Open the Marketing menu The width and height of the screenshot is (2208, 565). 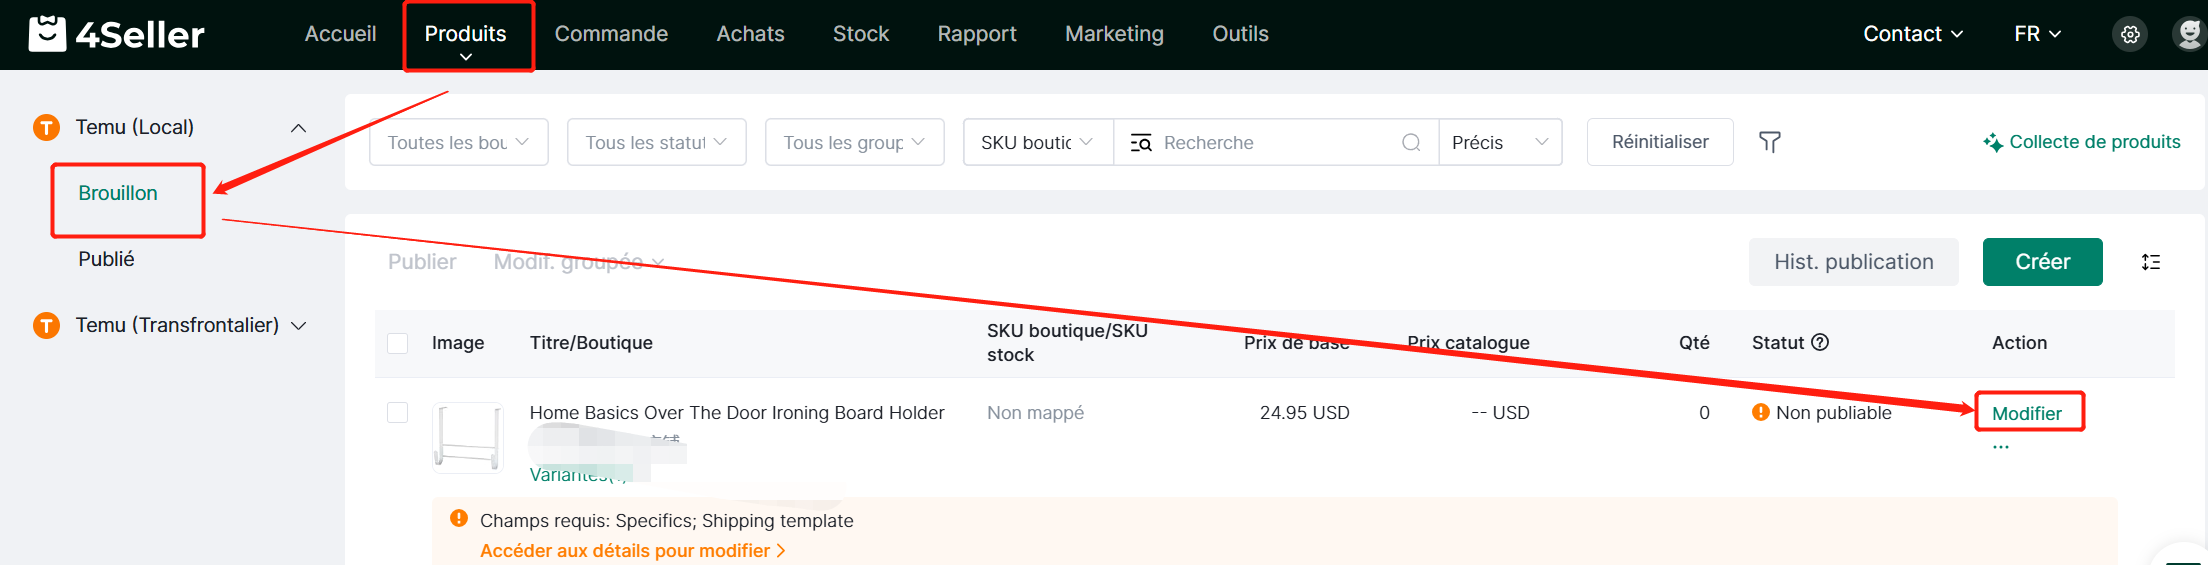(x=1114, y=34)
